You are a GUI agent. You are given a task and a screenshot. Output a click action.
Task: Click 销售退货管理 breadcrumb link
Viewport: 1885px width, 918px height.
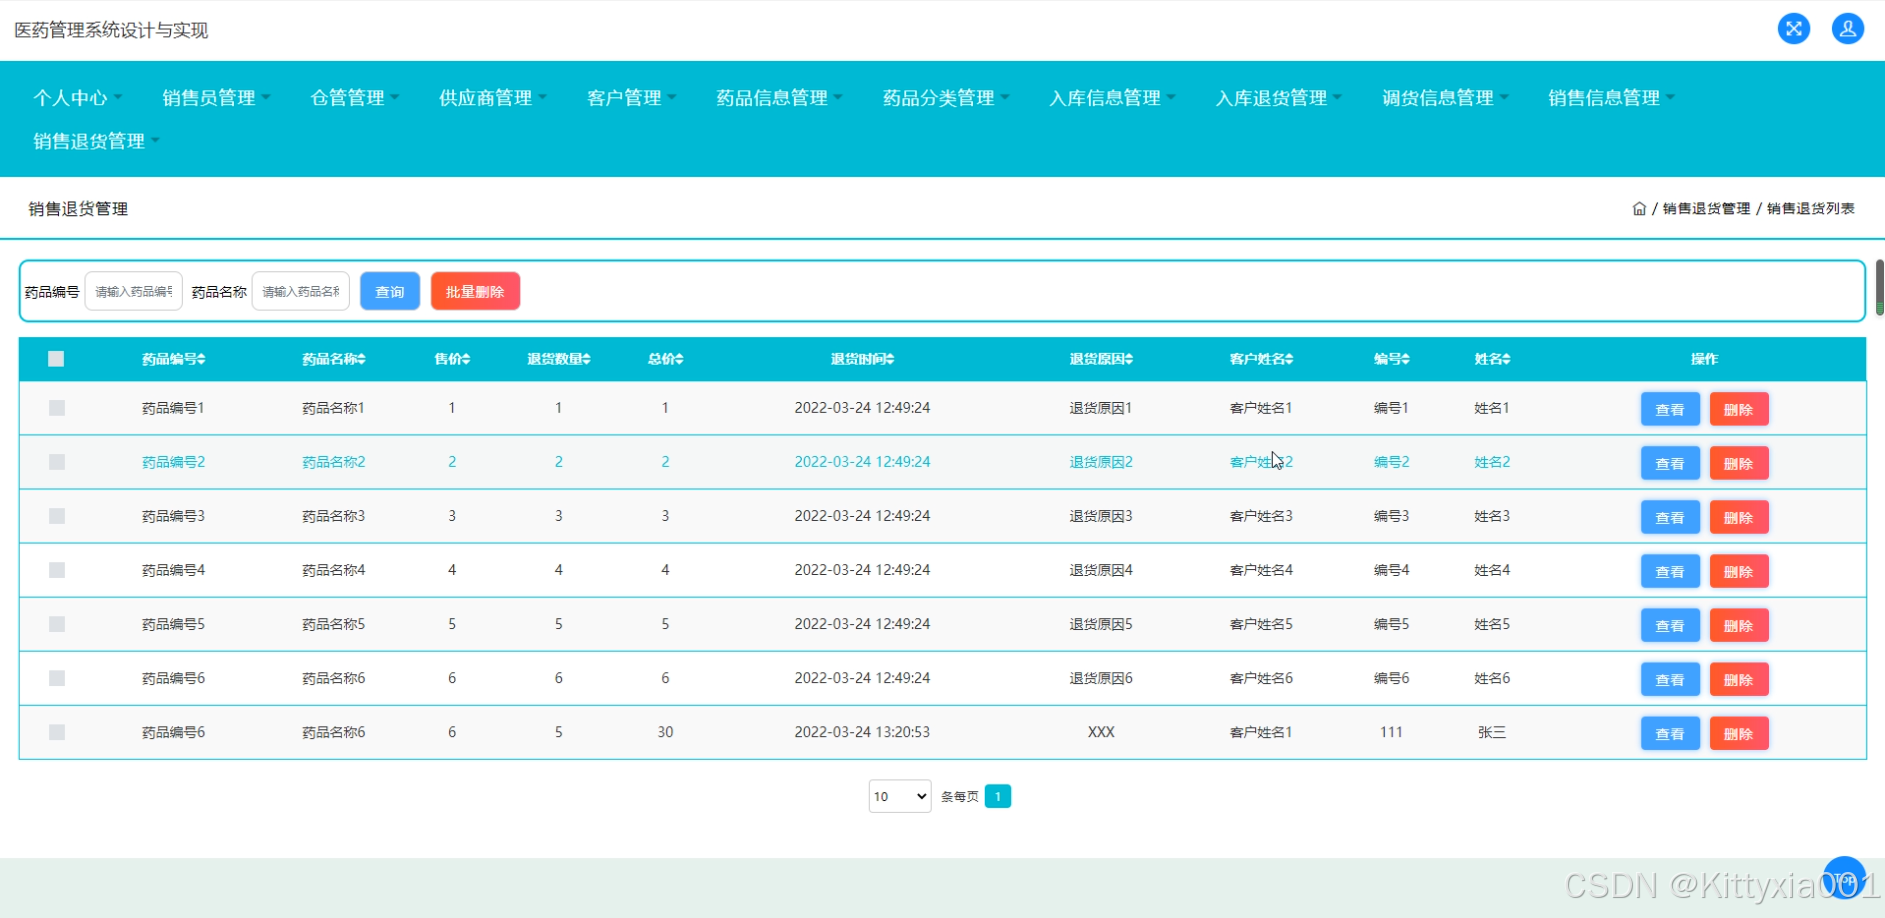point(1706,209)
